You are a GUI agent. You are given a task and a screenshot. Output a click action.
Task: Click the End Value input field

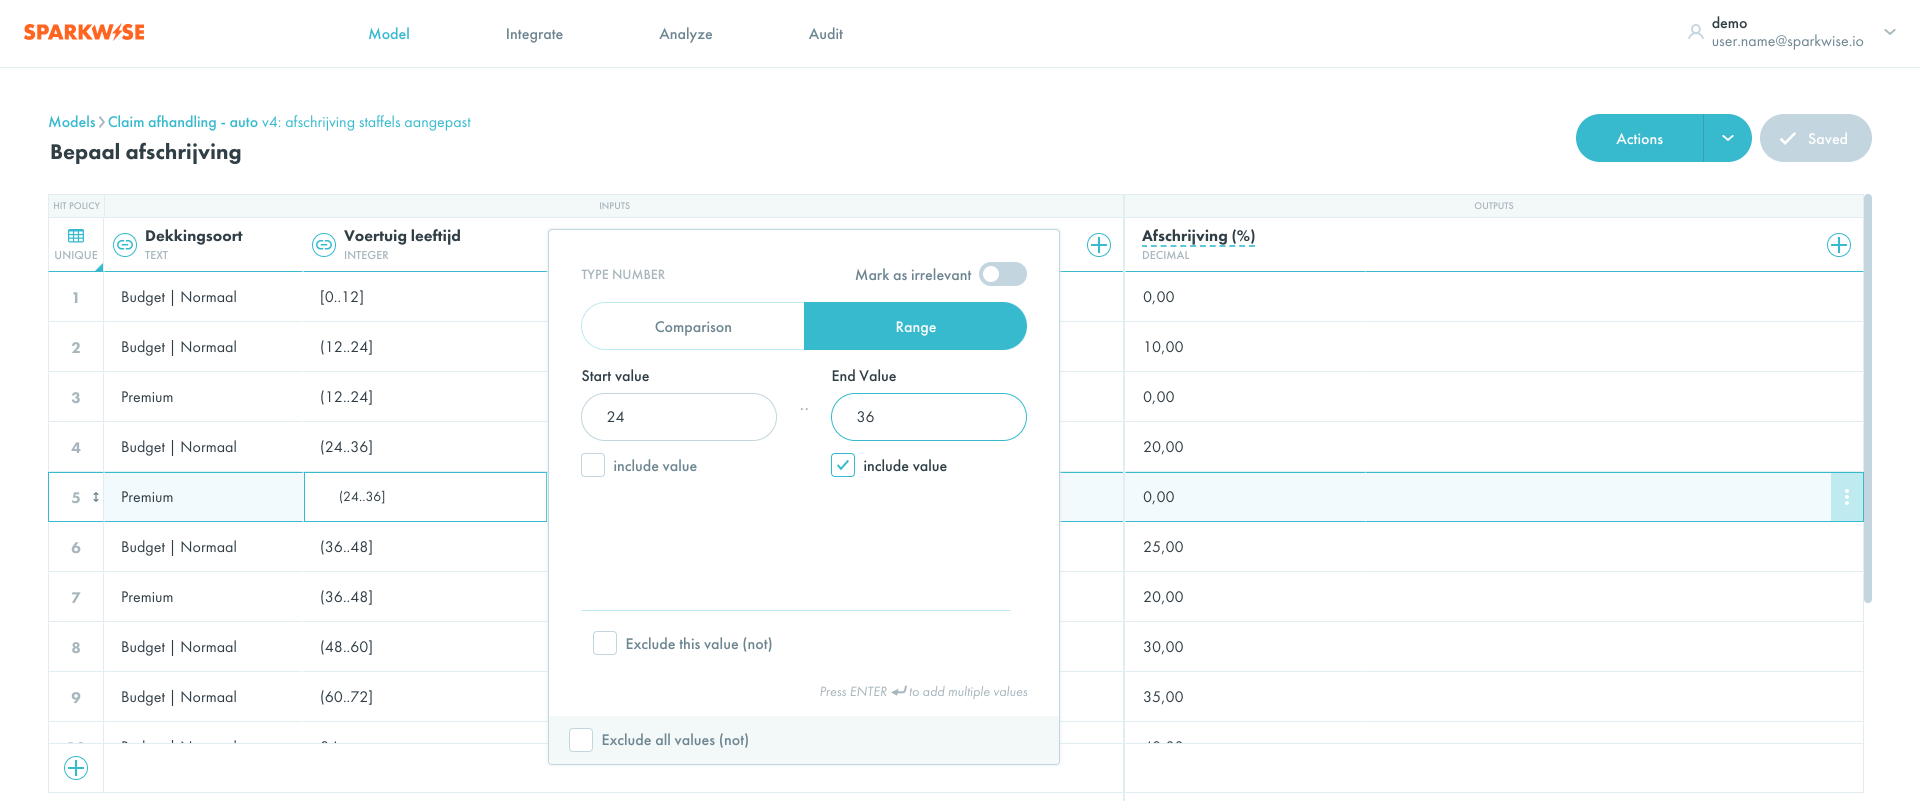pyautogui.click(x=929, y=417)
